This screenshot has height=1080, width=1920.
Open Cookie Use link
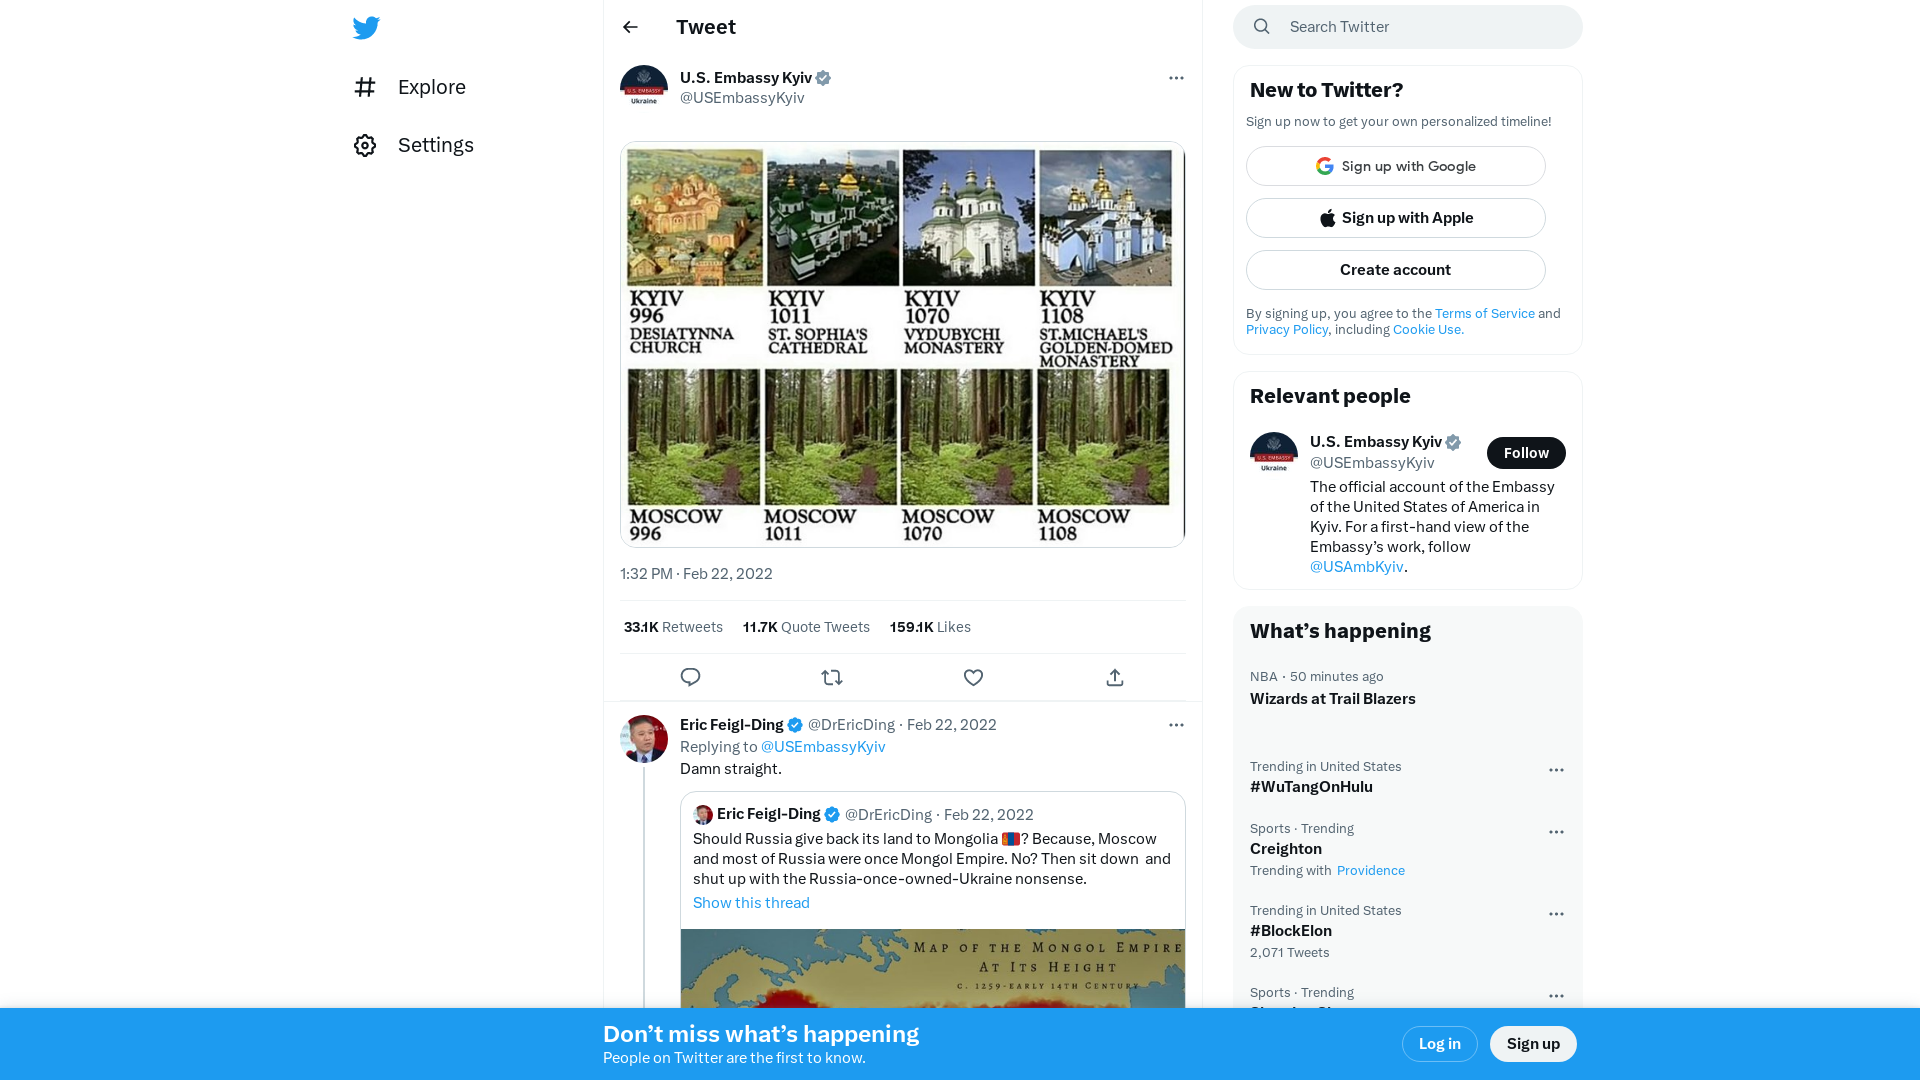(1428, 329)
